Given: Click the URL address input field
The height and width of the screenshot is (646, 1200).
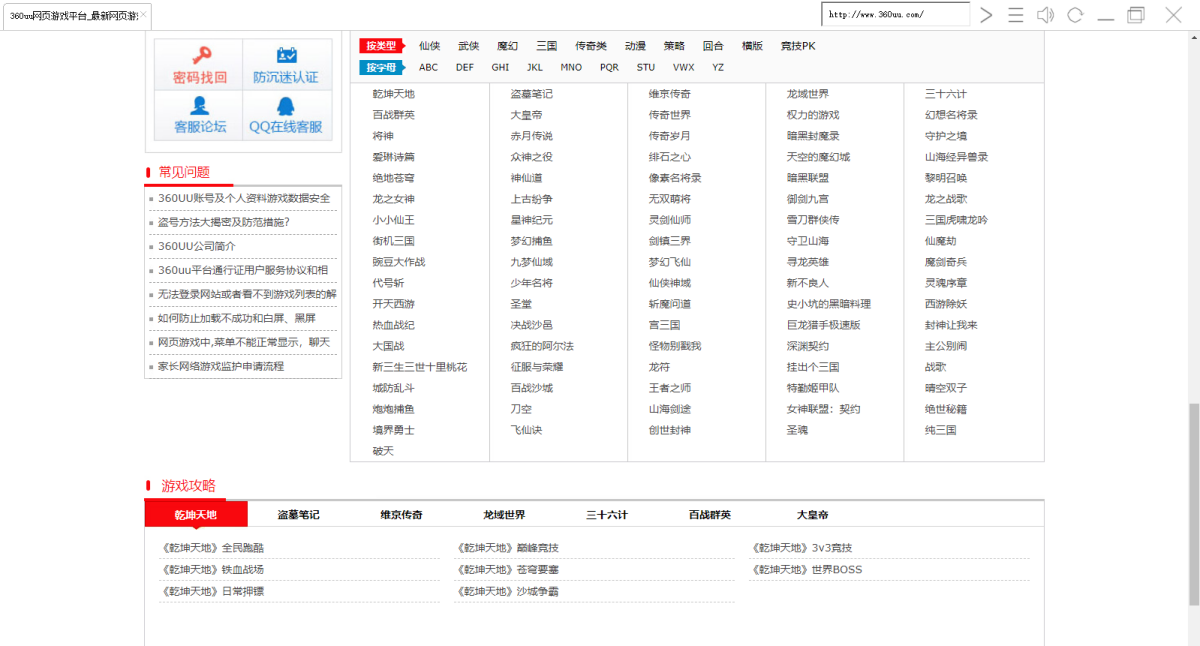Looking at the screenshot, I should pos(895,15).
